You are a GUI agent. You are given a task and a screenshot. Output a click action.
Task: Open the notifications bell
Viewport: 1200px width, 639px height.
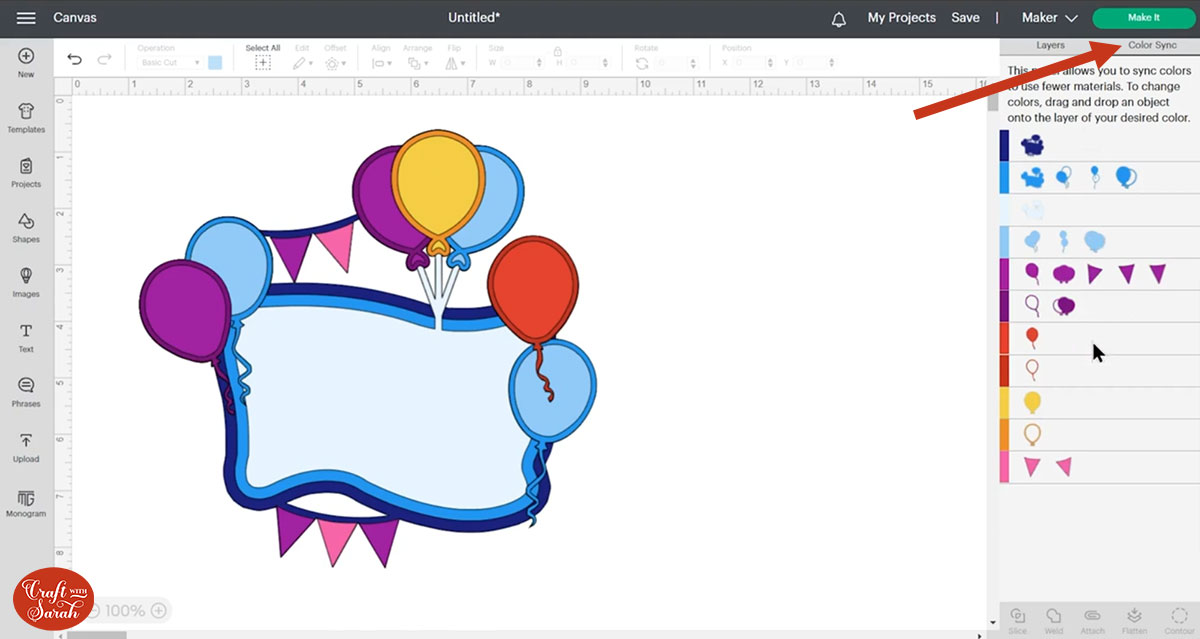(x=838, y=18)
